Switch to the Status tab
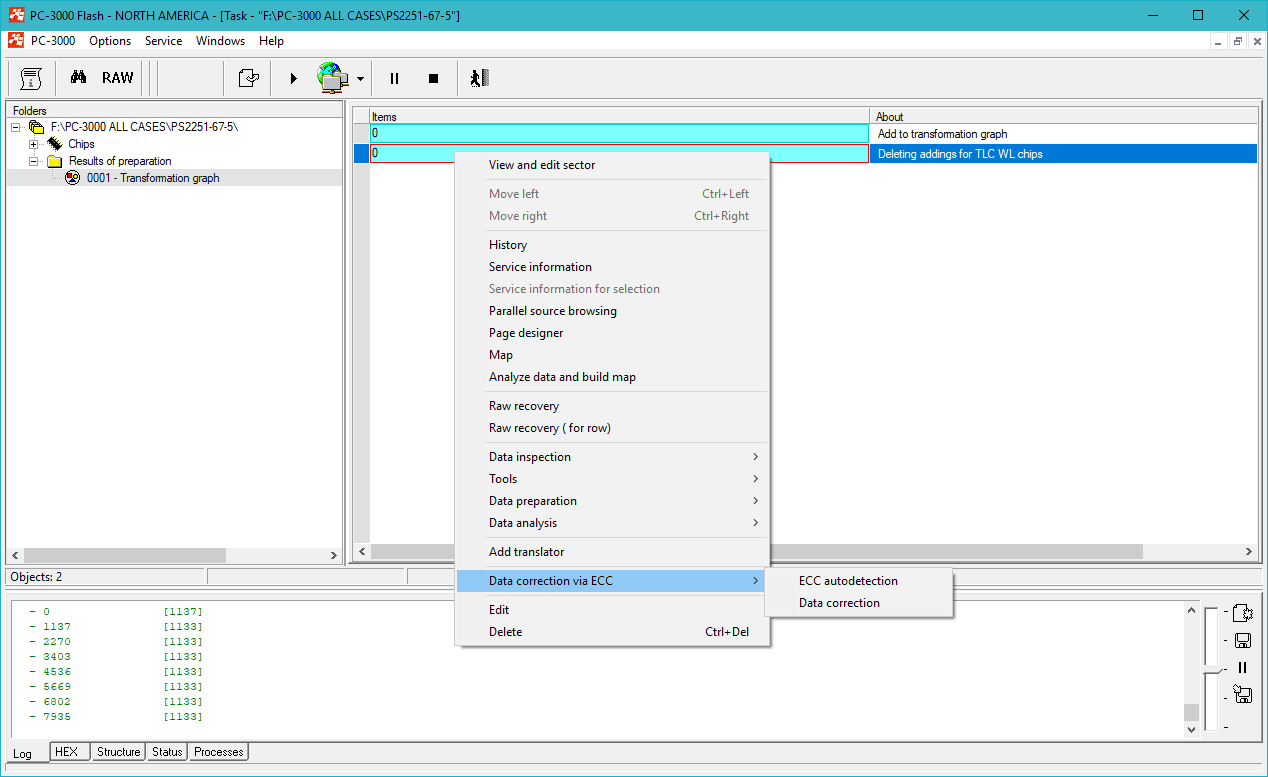Viewport: 1268px width, 777px height. (x=167, y=752)
